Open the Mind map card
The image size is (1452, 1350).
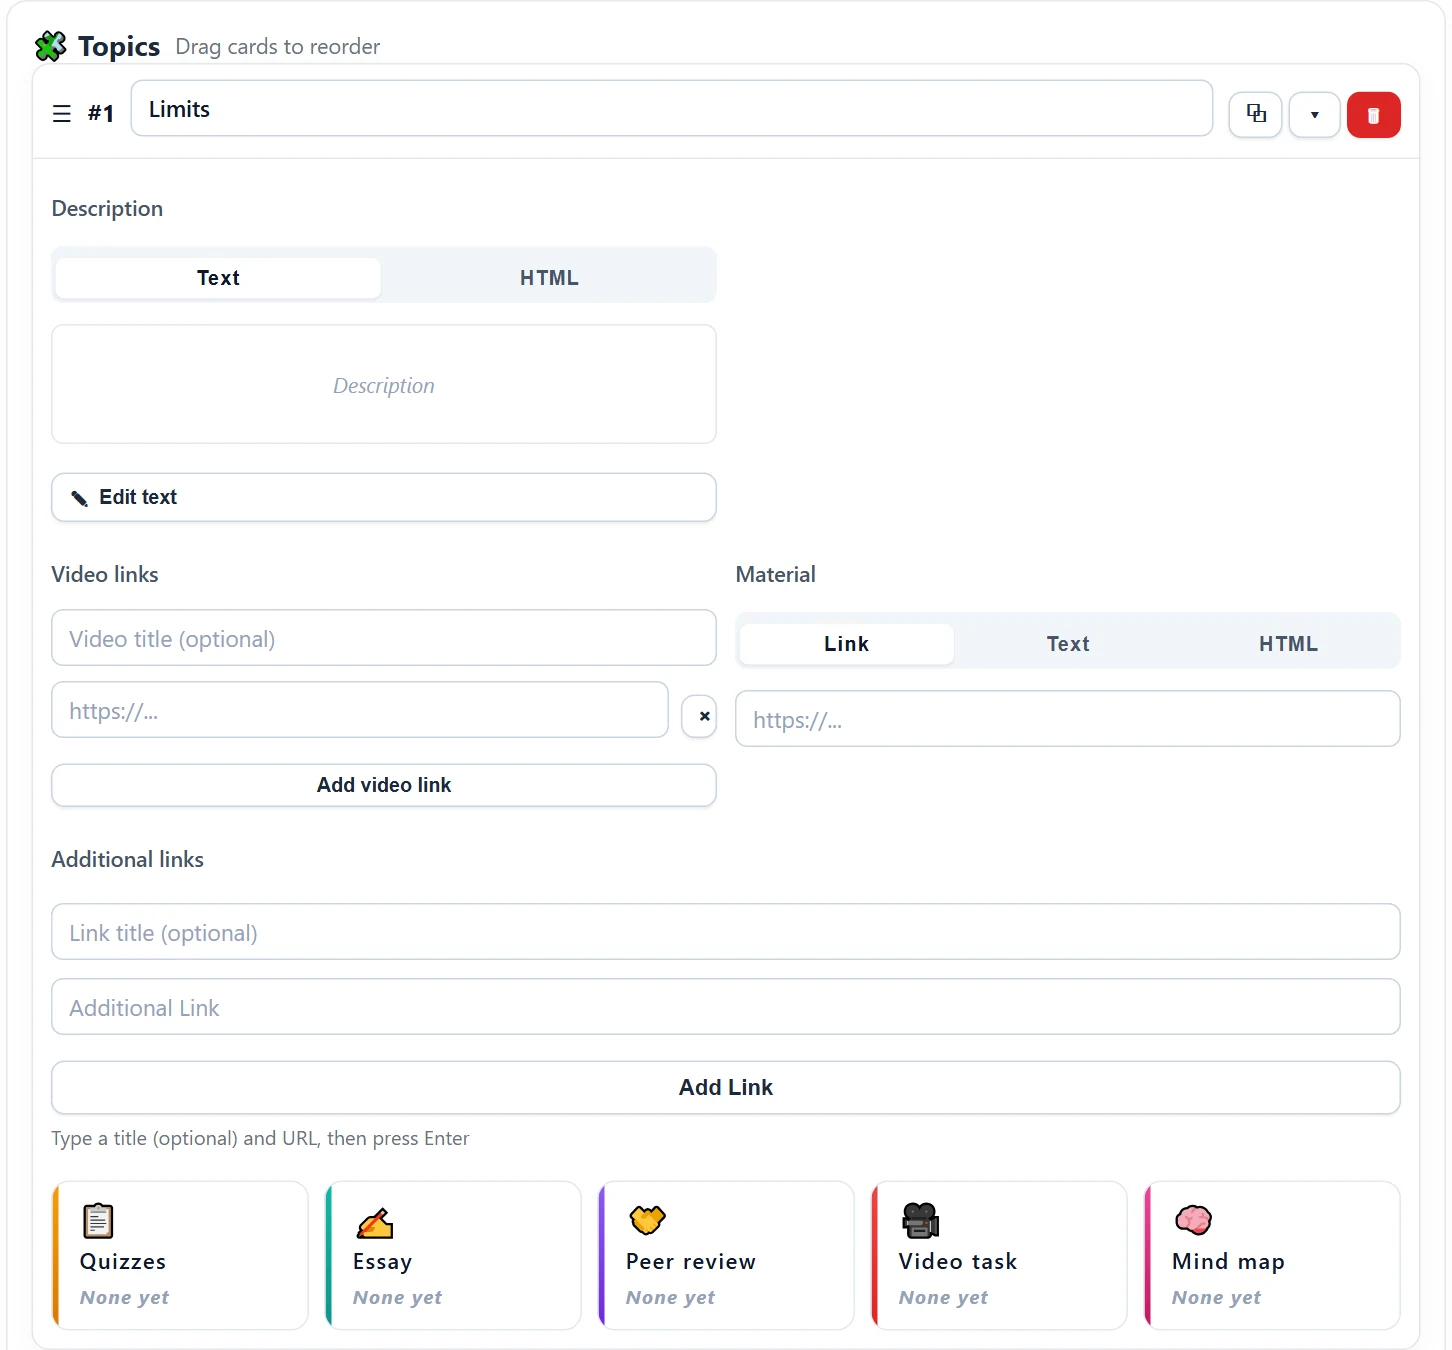pyautogui.click(x=1272, y=1255)
